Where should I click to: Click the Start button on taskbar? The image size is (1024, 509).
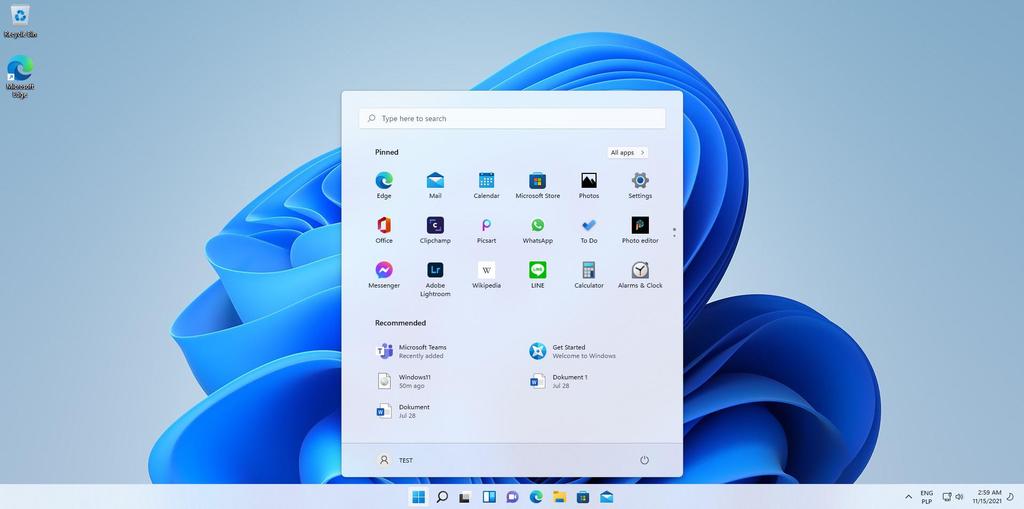pyautogui.click(x=419, y=497)
